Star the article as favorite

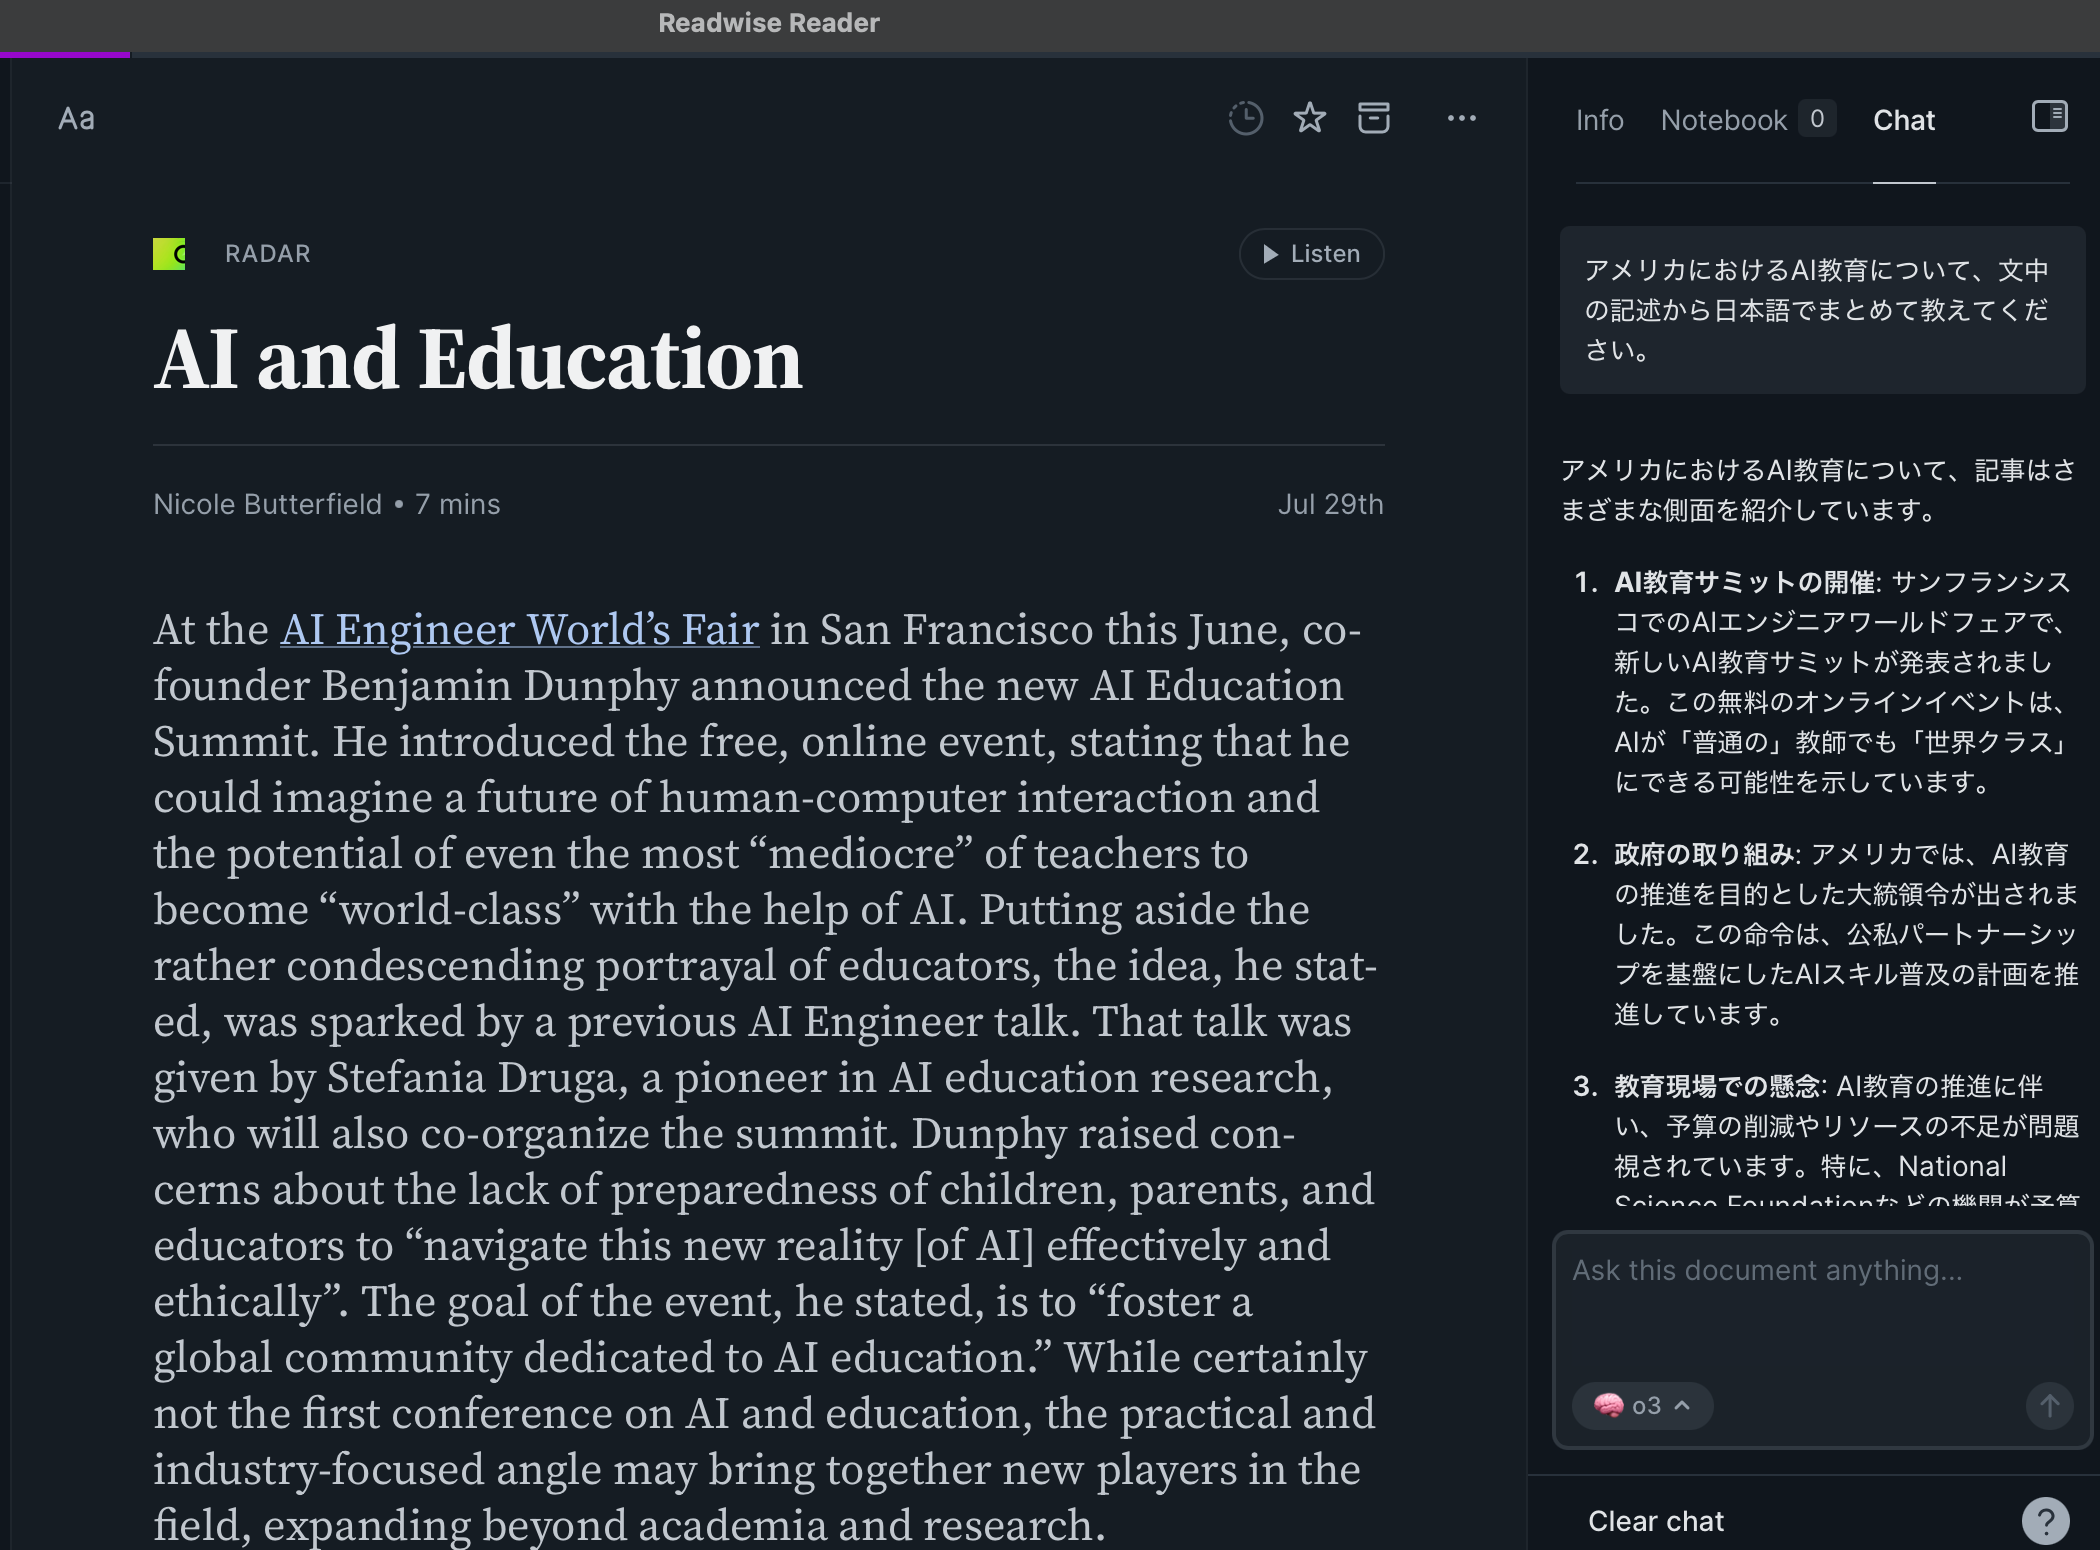[1309, 118]
